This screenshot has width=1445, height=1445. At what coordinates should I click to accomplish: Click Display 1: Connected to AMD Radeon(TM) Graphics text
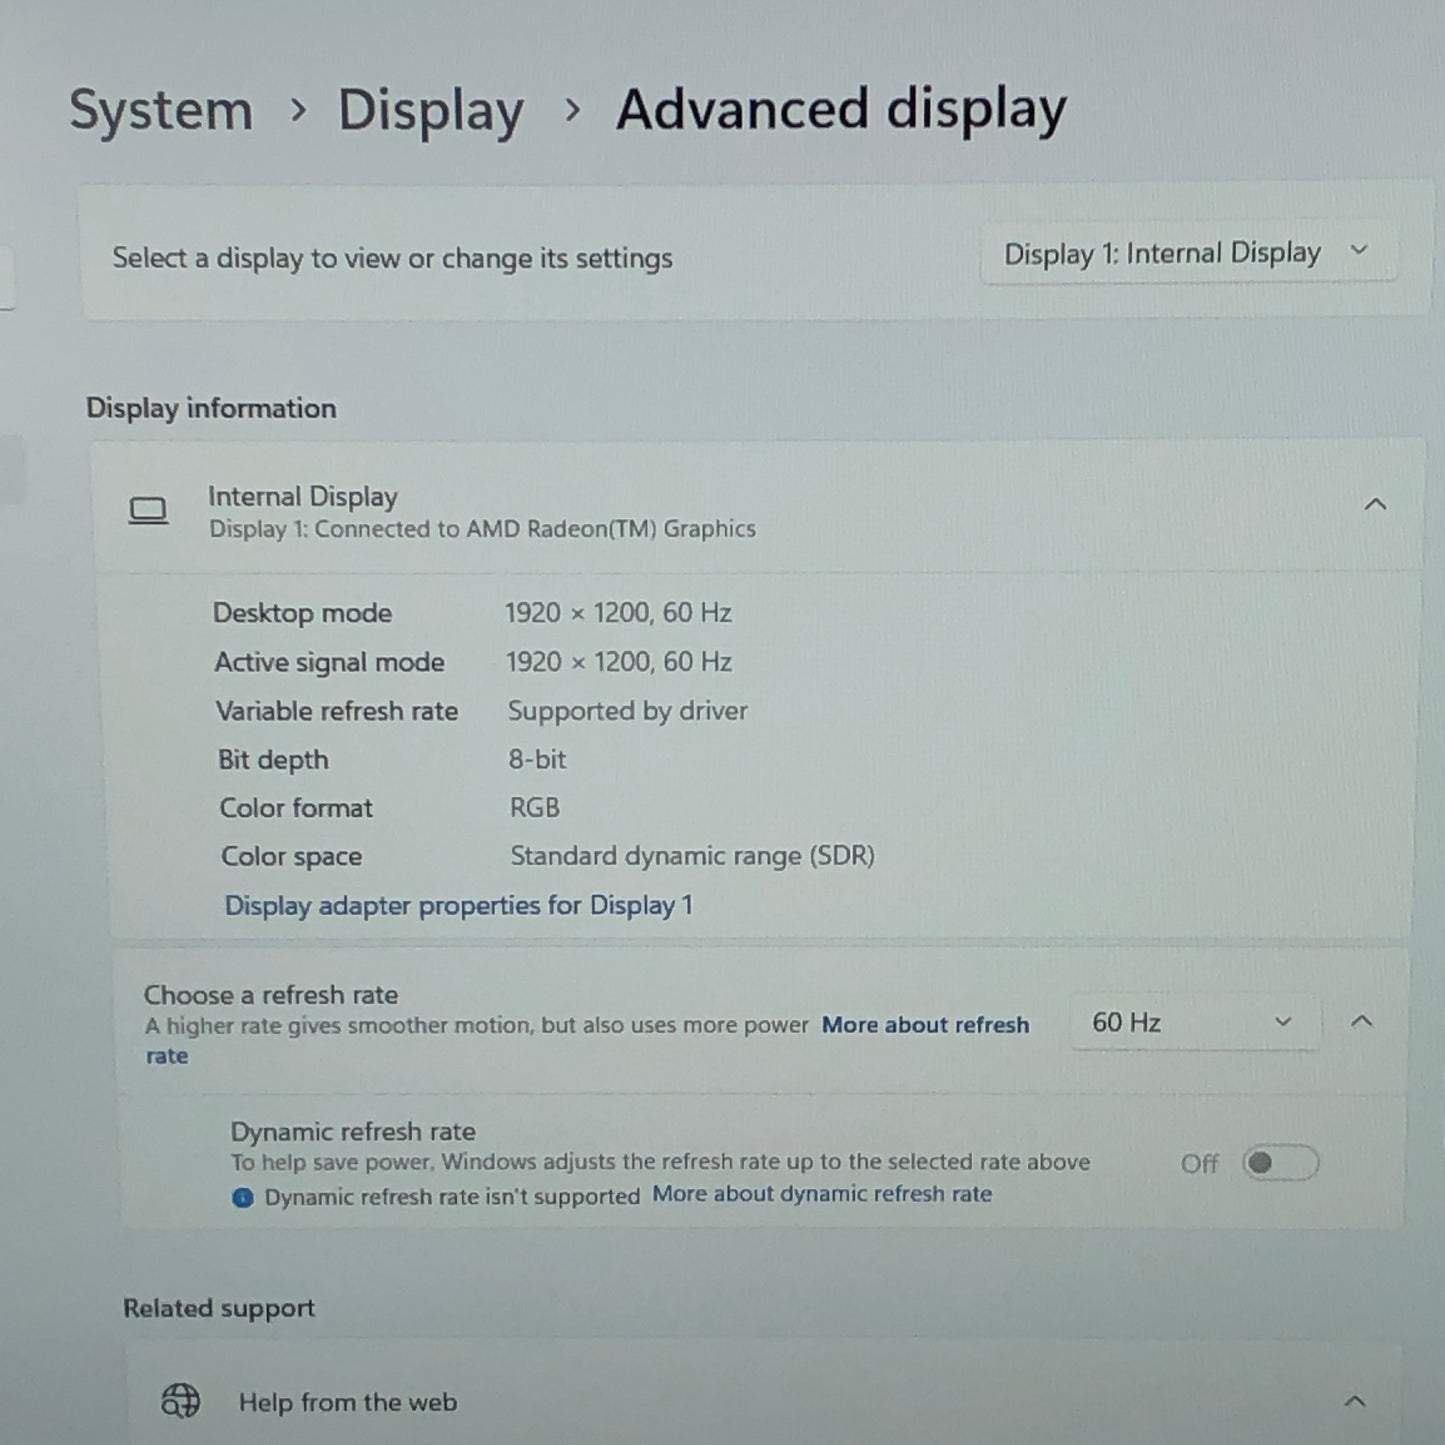(482, 529)
